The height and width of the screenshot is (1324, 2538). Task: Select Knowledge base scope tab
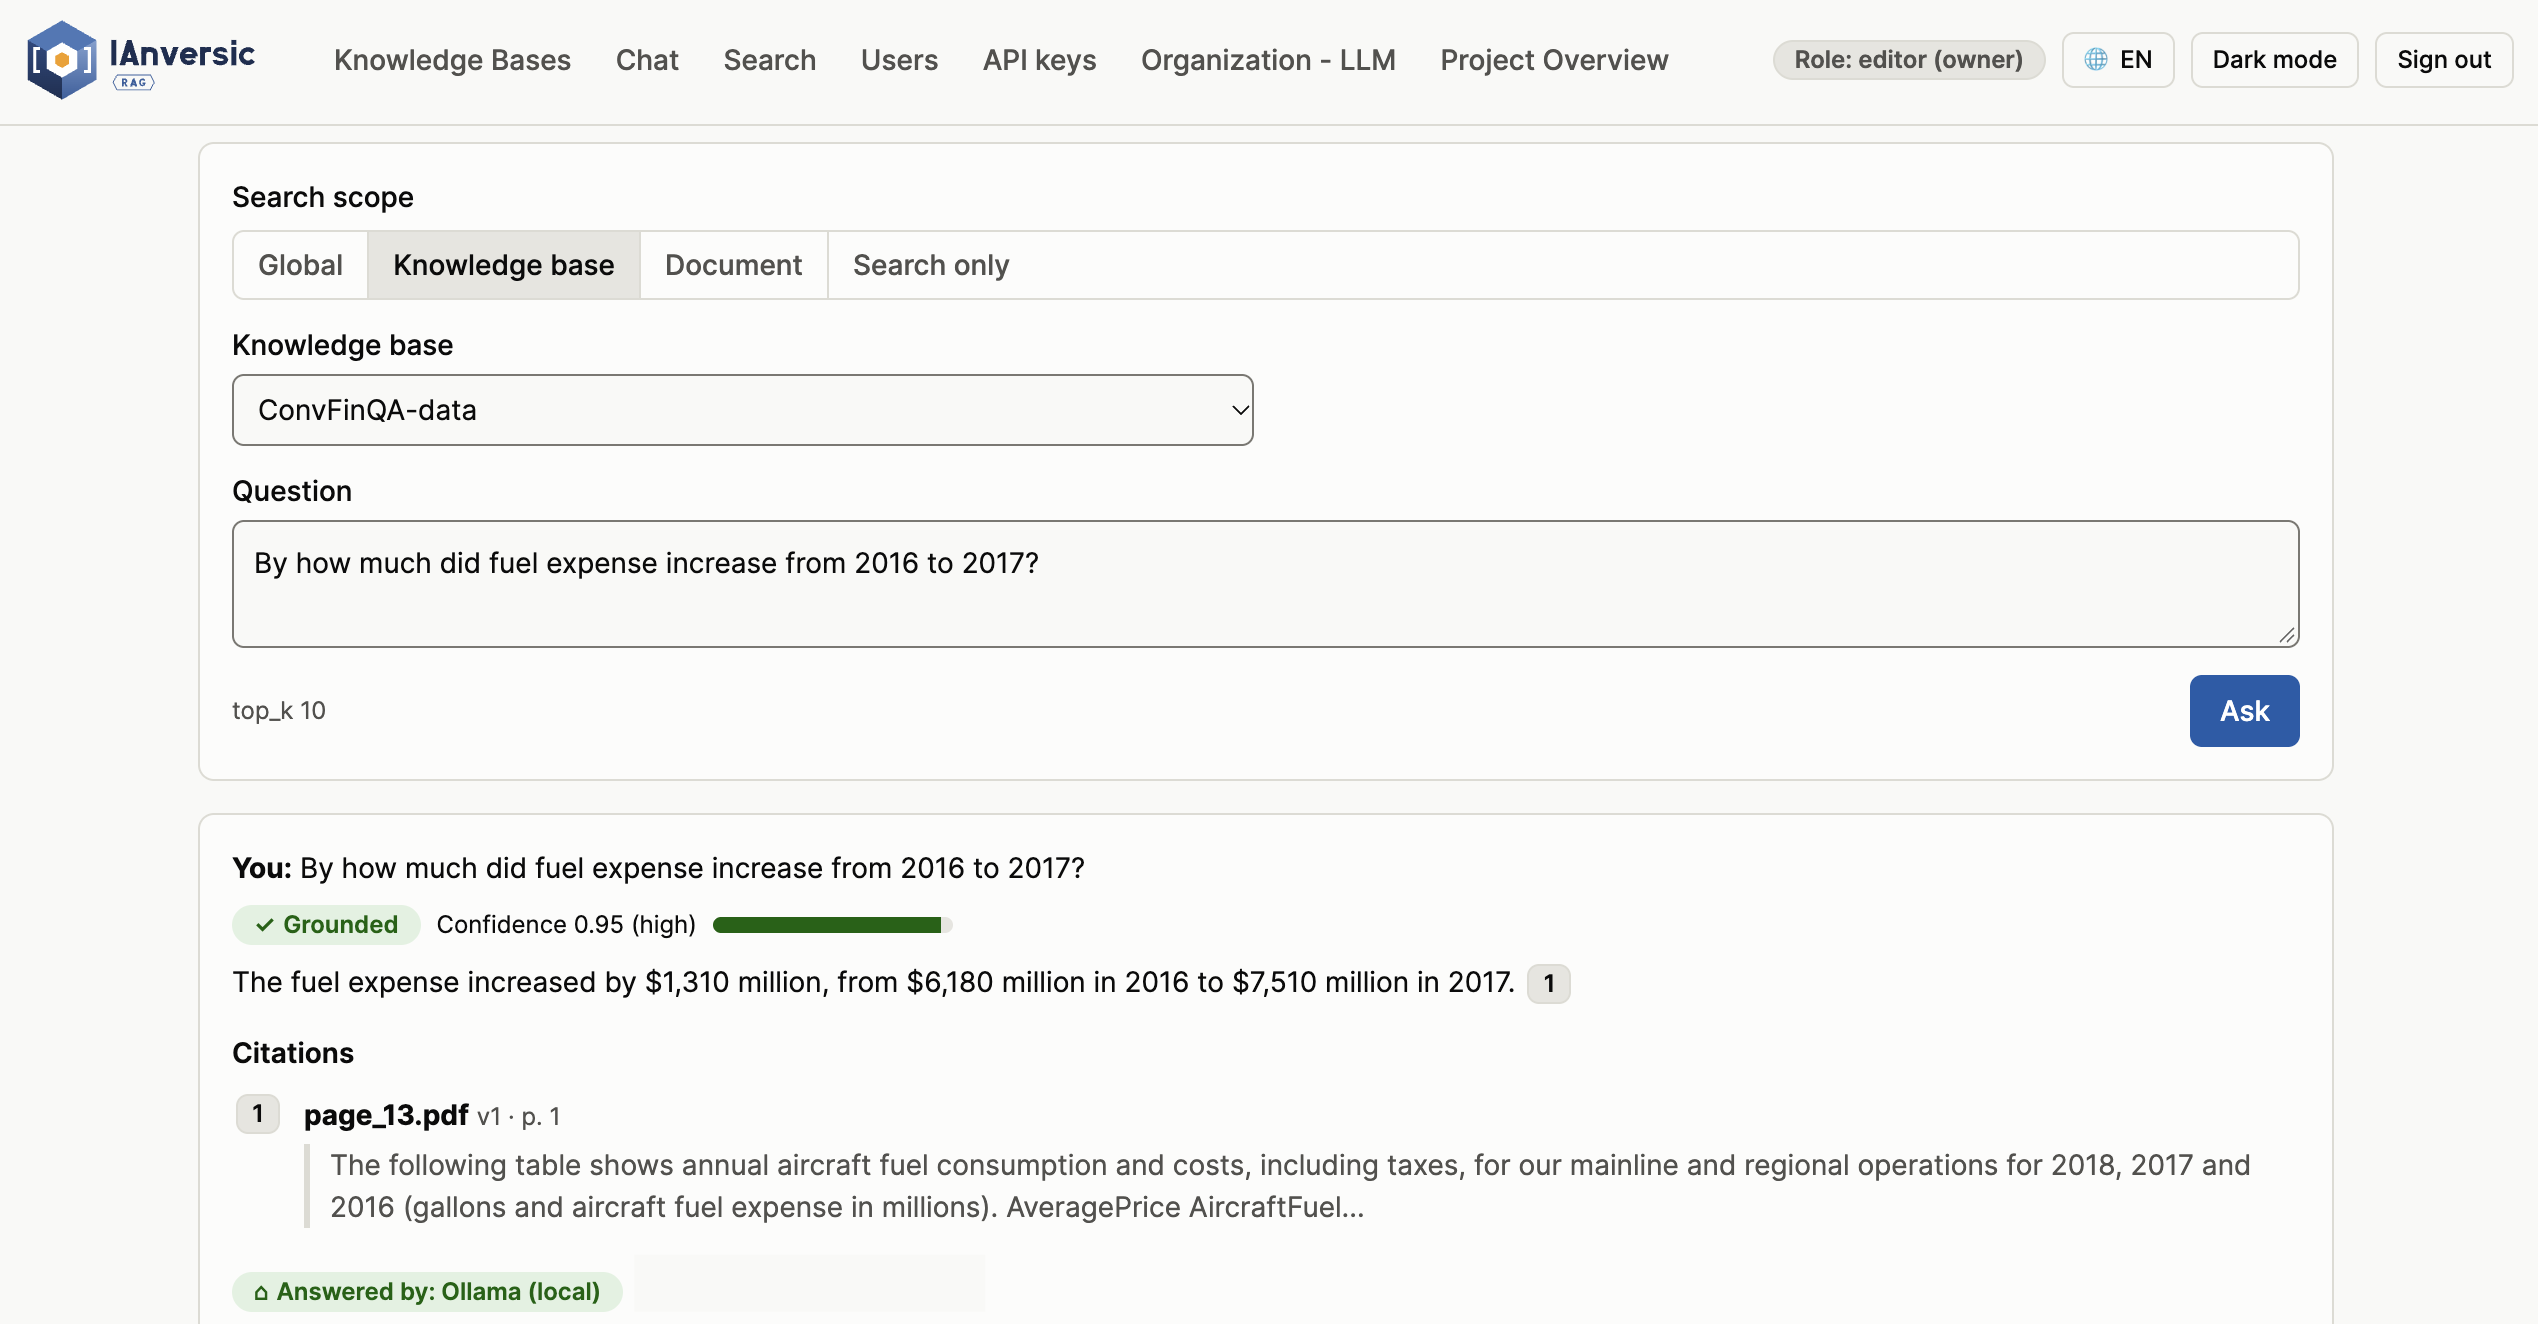point(504,265)
